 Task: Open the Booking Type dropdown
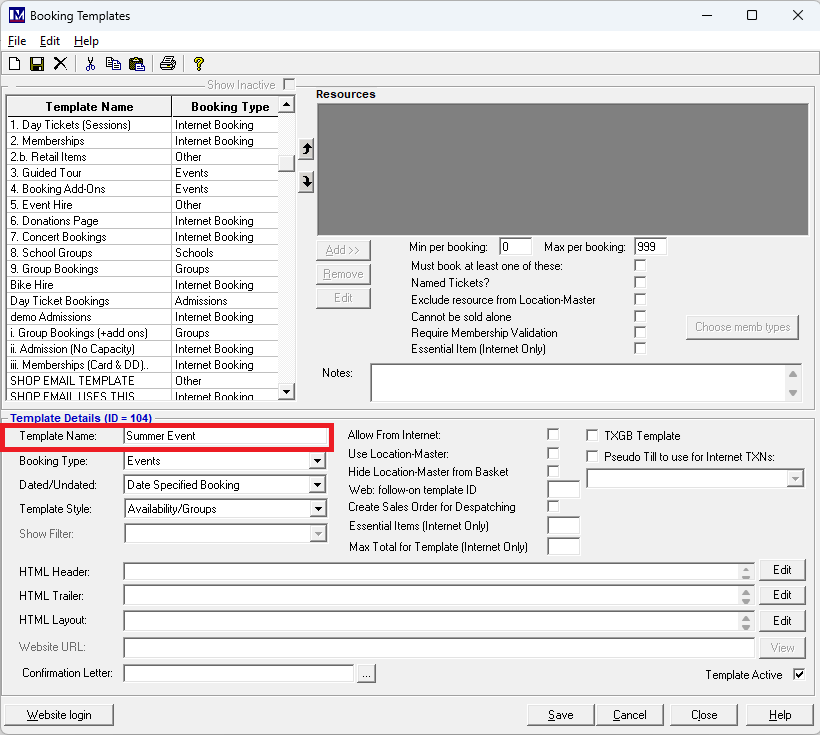317,461
